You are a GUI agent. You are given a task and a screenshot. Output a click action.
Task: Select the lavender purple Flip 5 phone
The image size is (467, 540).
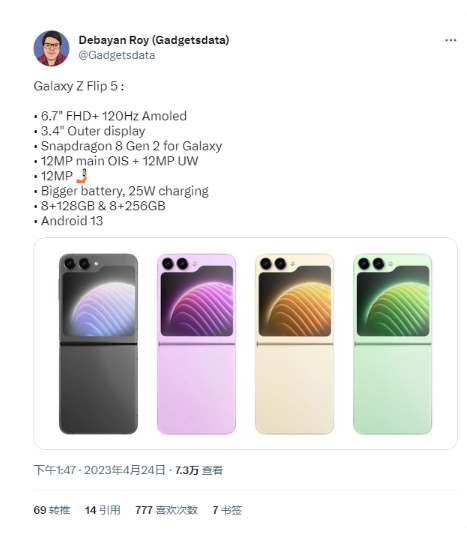(x=197, y=344)
